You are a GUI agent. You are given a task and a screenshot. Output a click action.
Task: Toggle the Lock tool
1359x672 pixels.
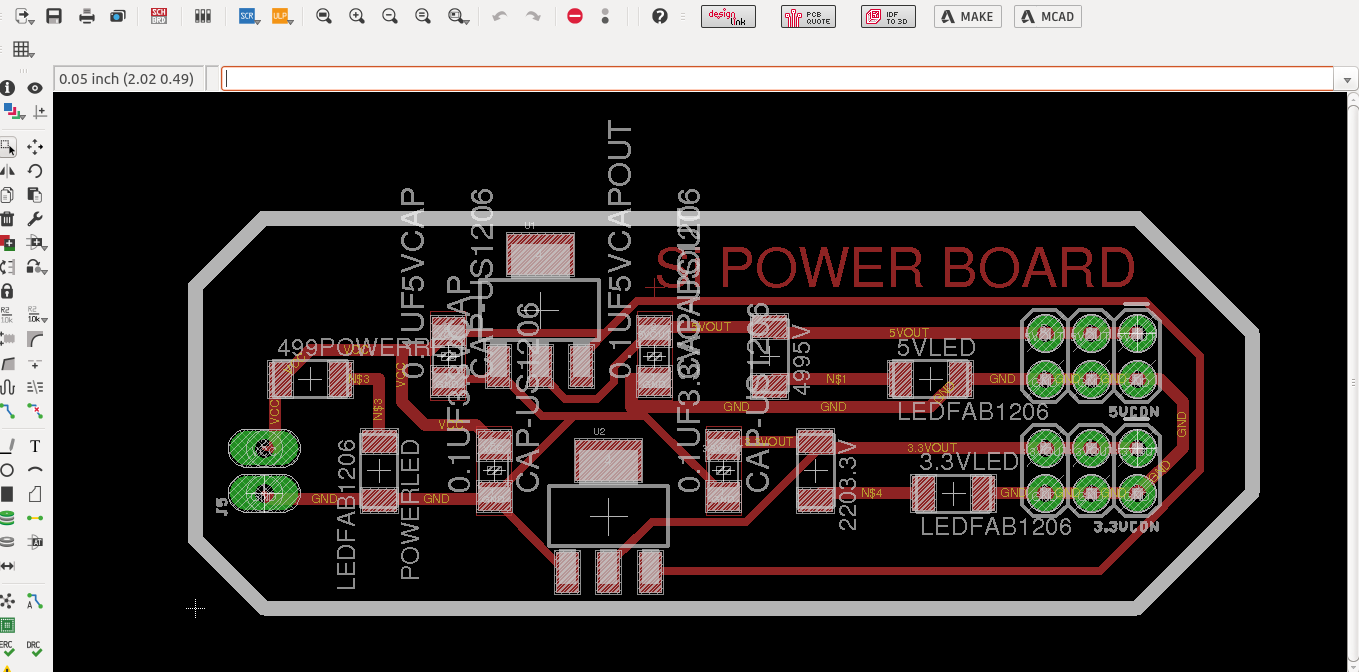click(7, 291)
